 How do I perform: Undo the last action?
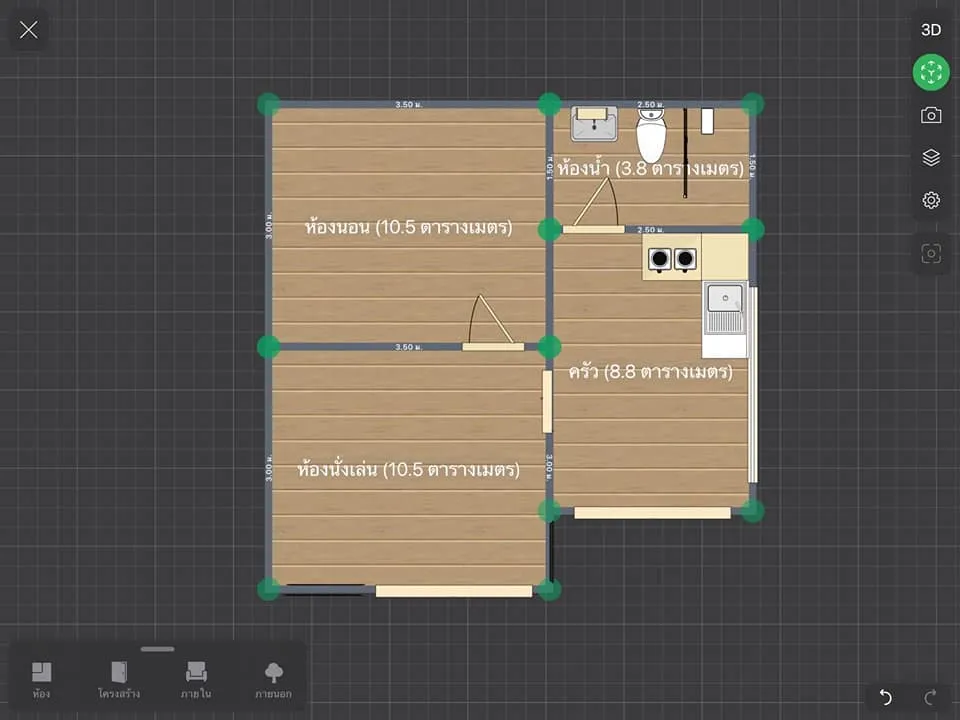885,697
